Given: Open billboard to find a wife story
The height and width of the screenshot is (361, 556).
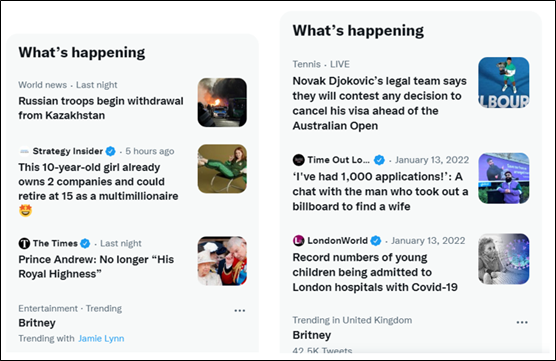Looking at the screenshot, I should pos(380,191).
